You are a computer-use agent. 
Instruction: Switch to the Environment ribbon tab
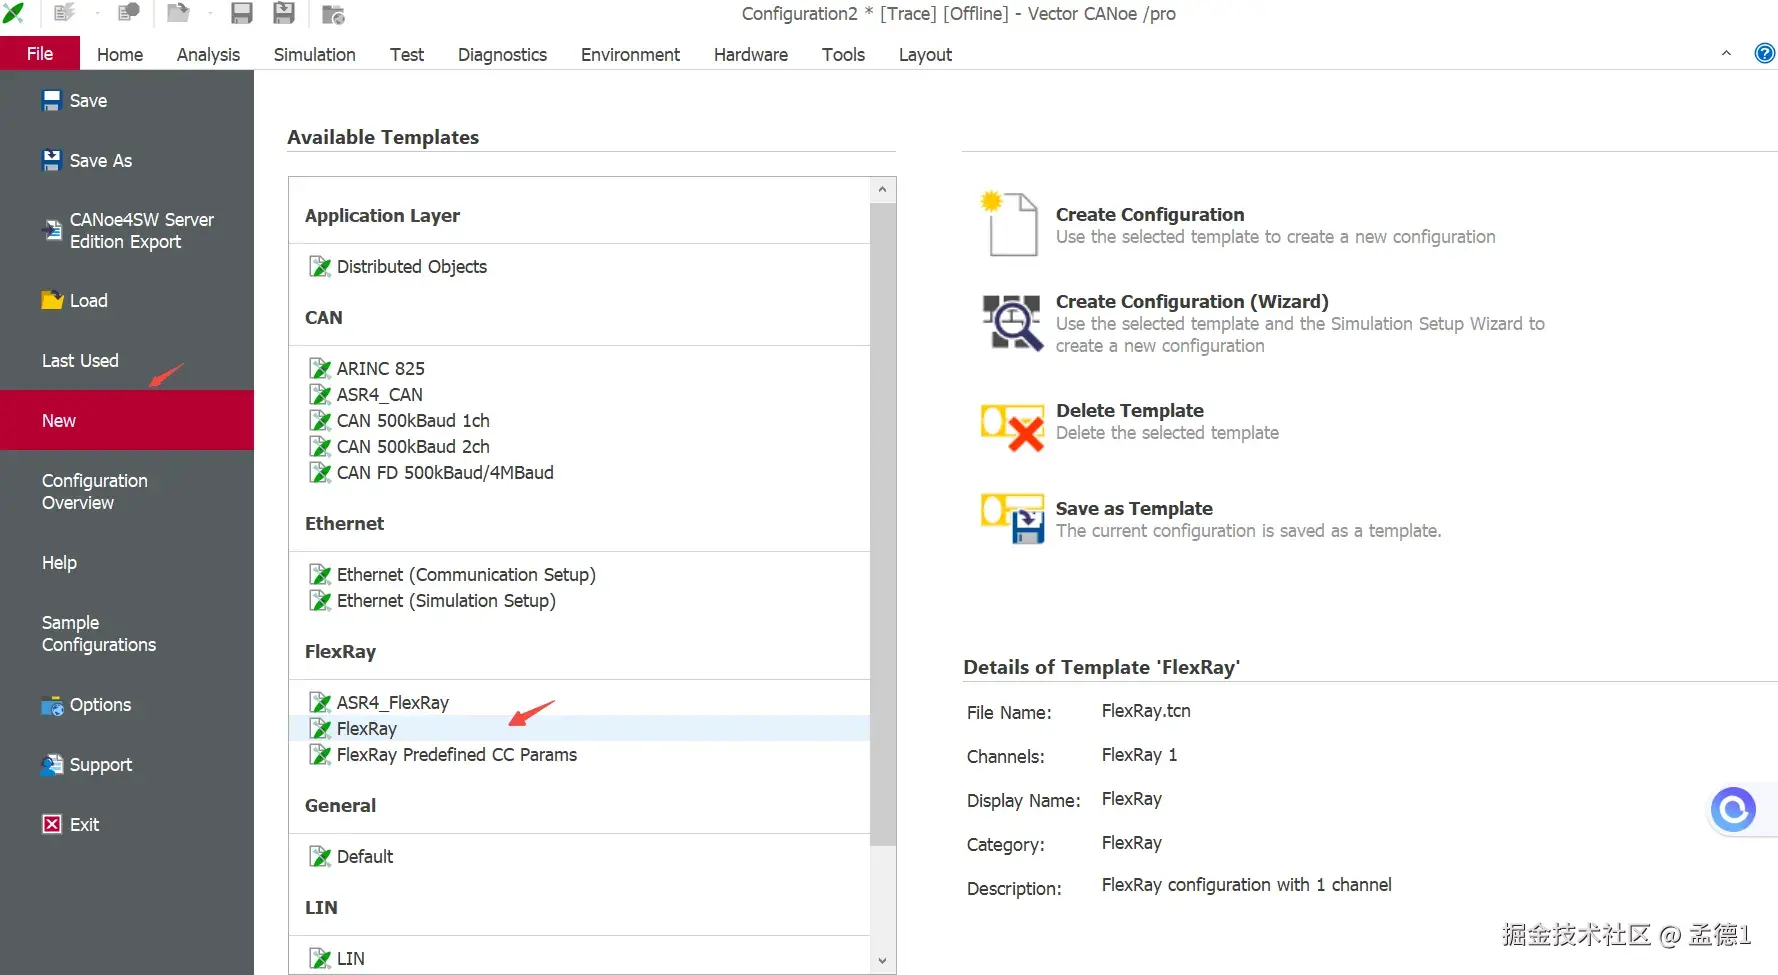(x=630, y=55)
